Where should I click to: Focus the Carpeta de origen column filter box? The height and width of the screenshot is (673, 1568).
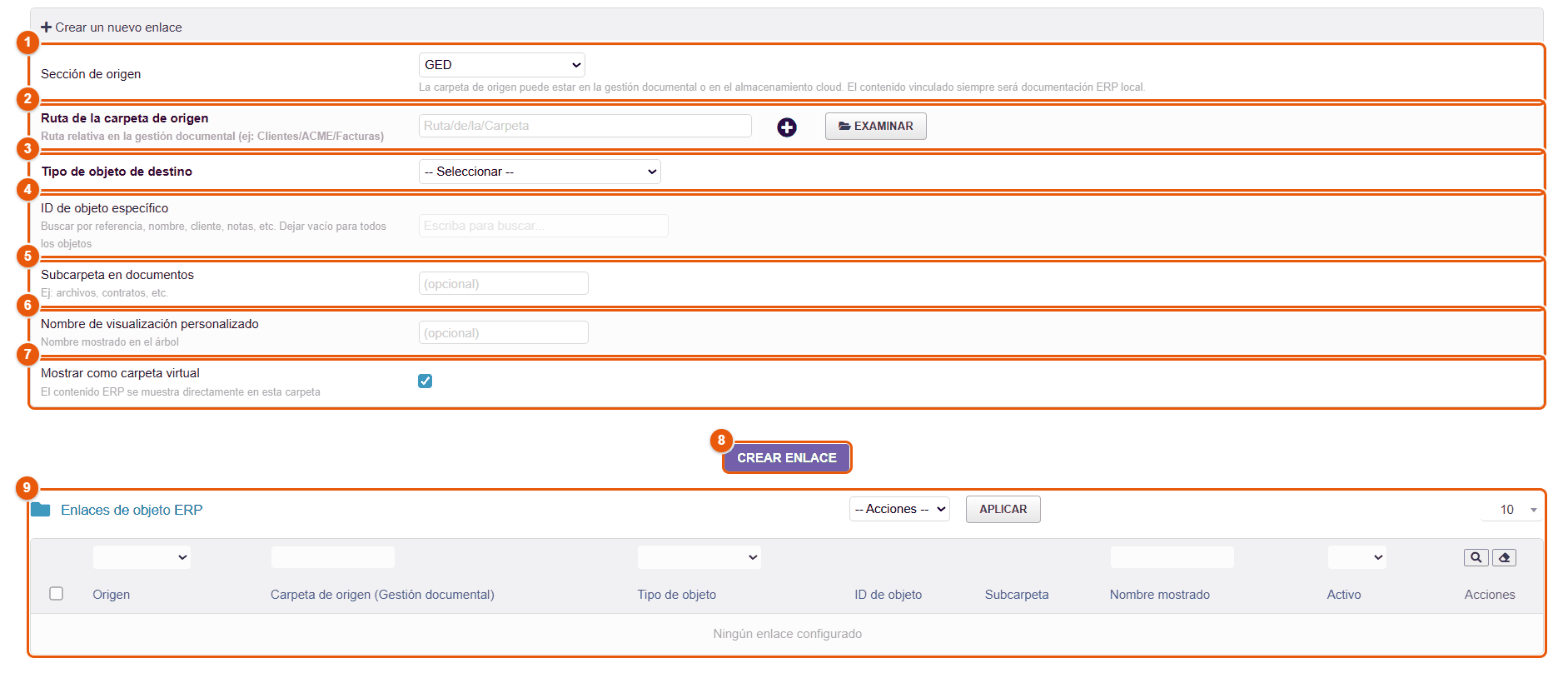pyautogui.click(x=333, y=557)
